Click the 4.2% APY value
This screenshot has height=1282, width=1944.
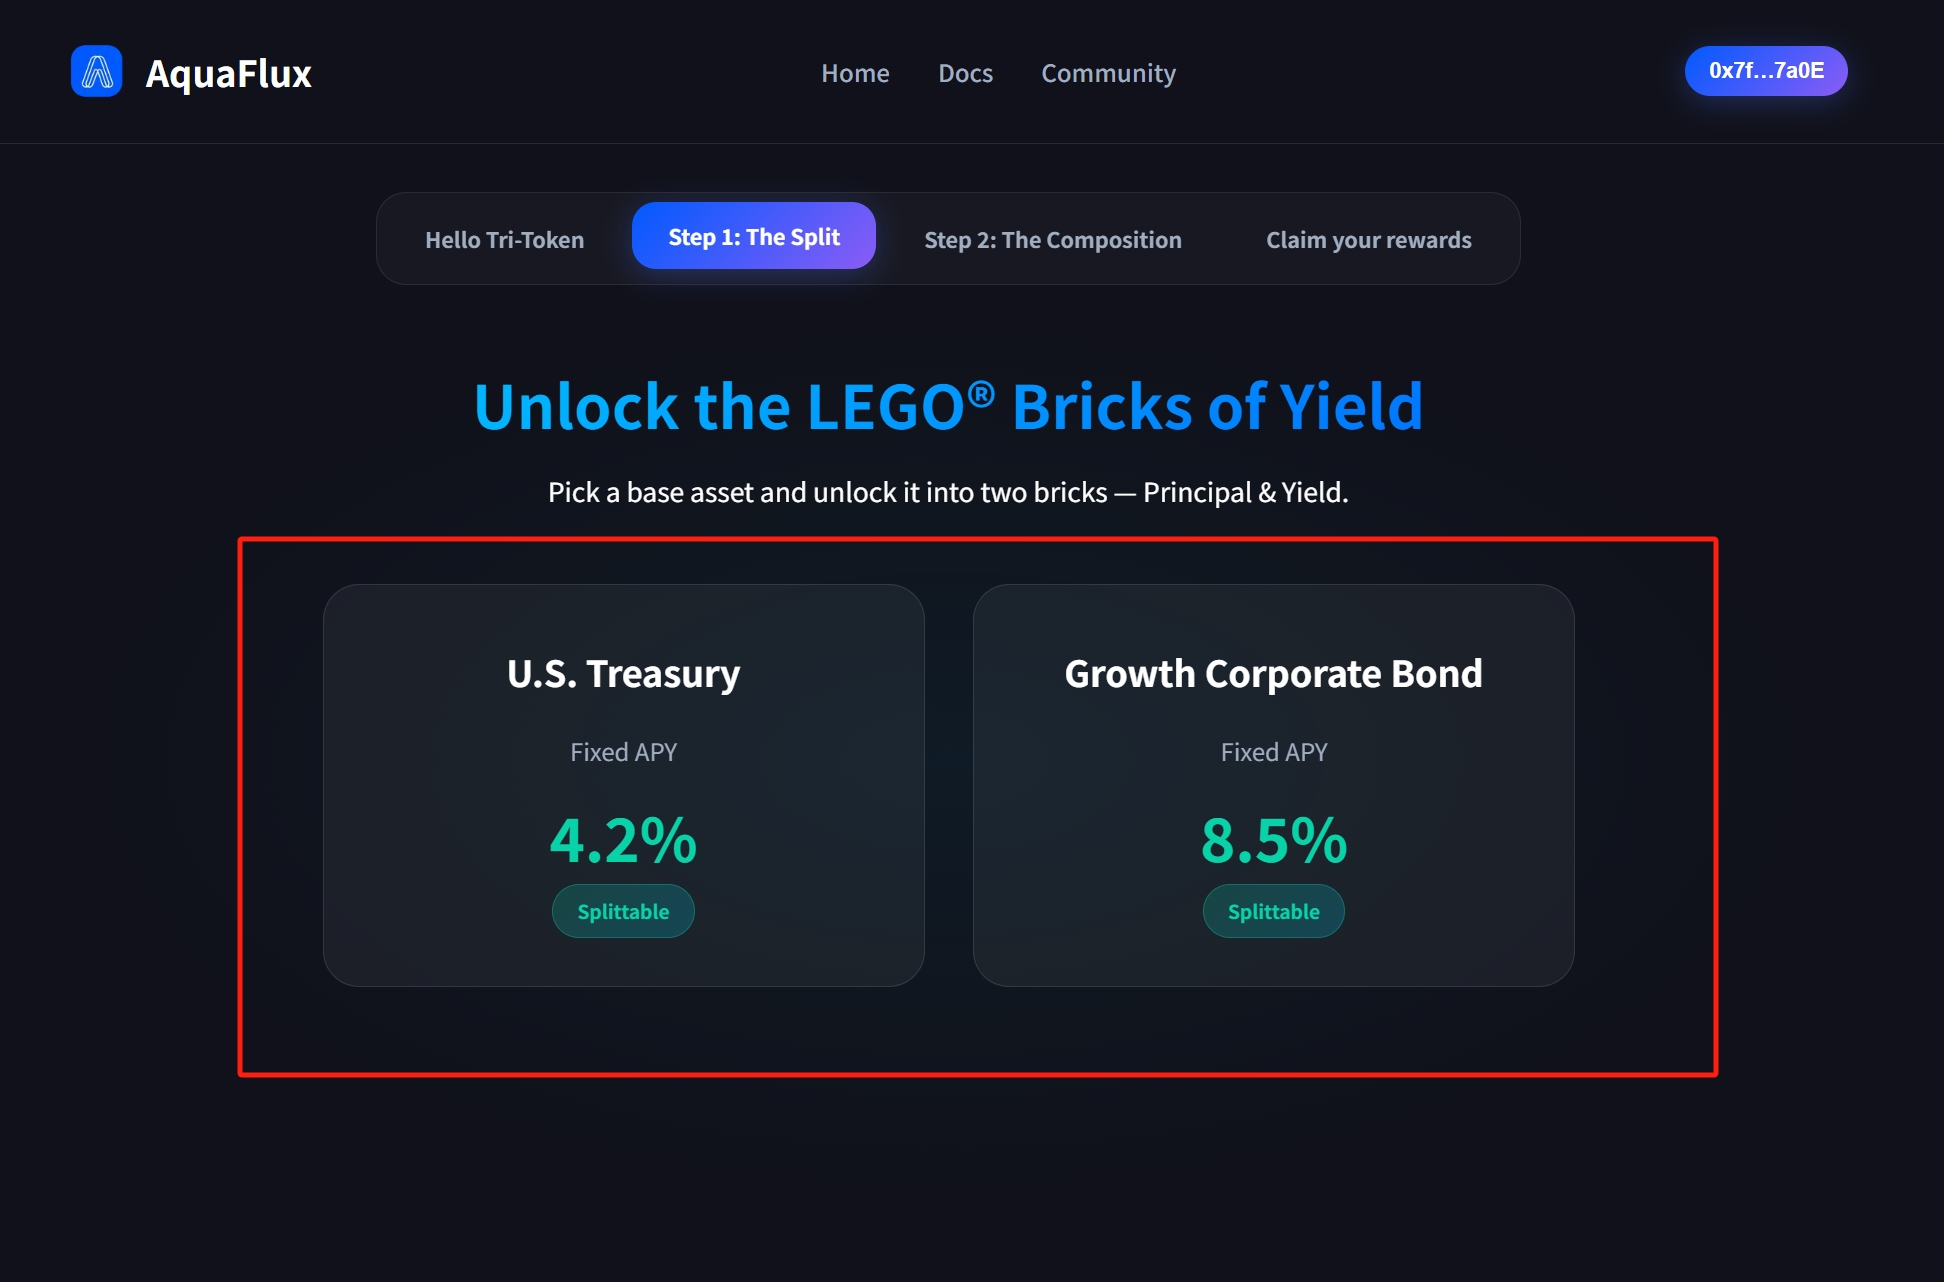624,839
